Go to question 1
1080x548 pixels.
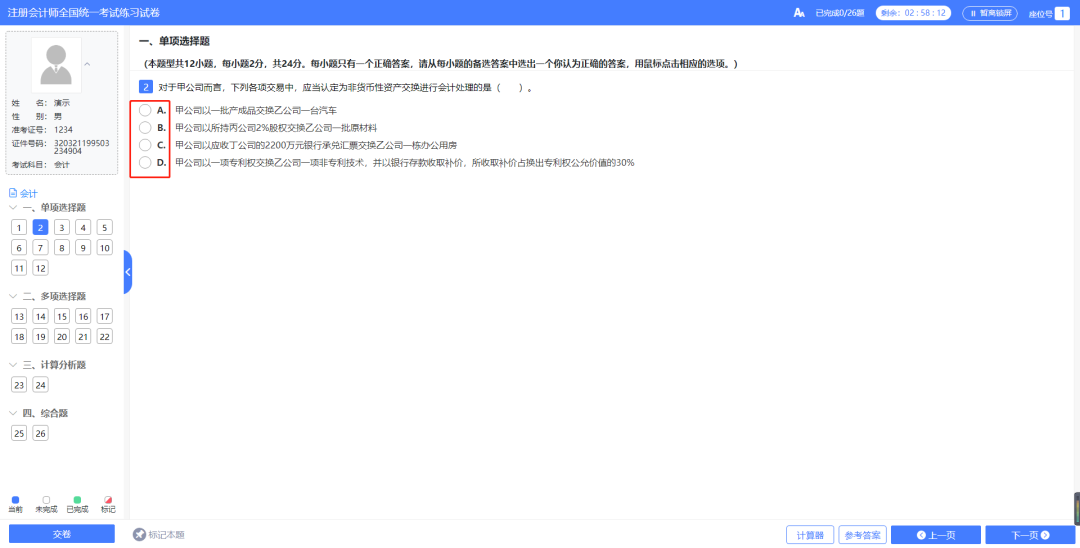(x=19, y=228)
